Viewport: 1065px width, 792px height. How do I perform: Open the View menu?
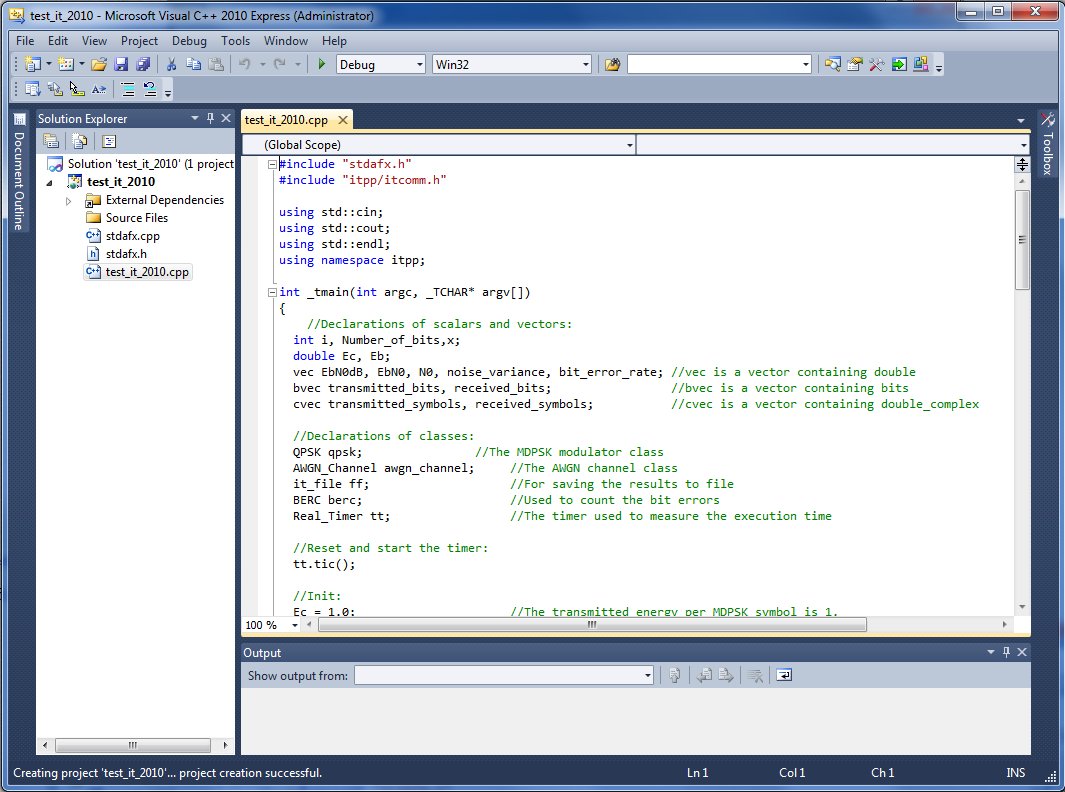(94, 41)
